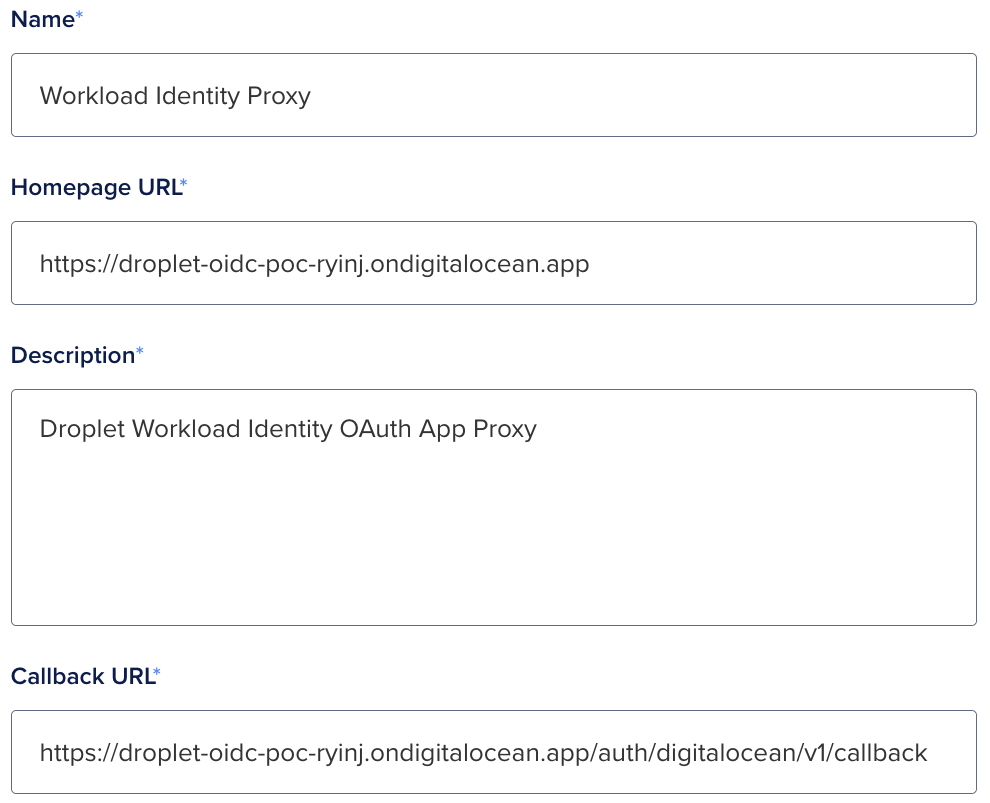
Task: Click the Name field label
Action: point(40,19)
